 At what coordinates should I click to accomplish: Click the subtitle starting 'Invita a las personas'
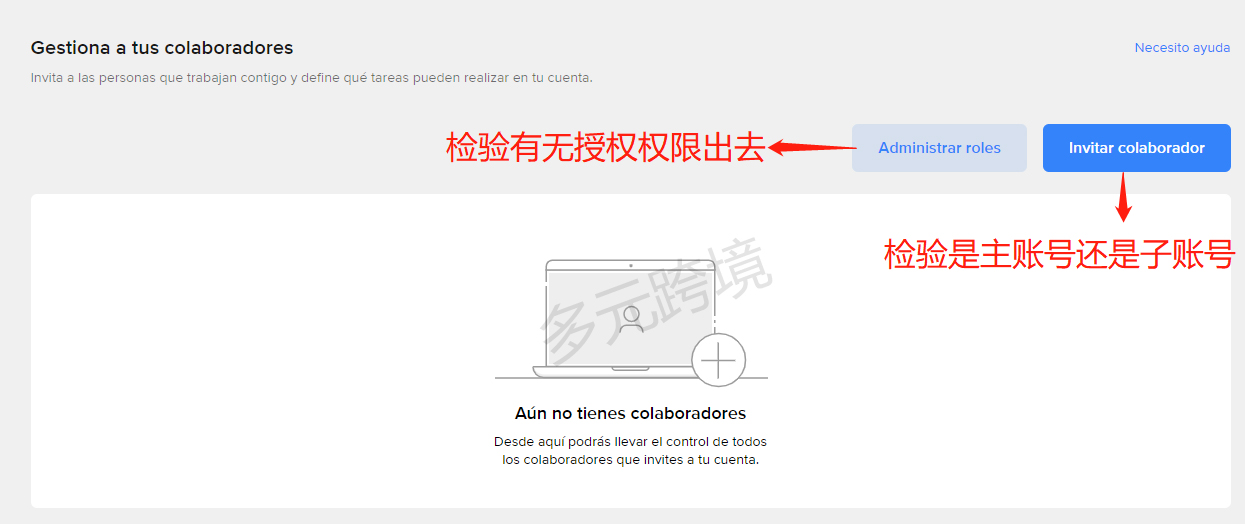(311, 77)
